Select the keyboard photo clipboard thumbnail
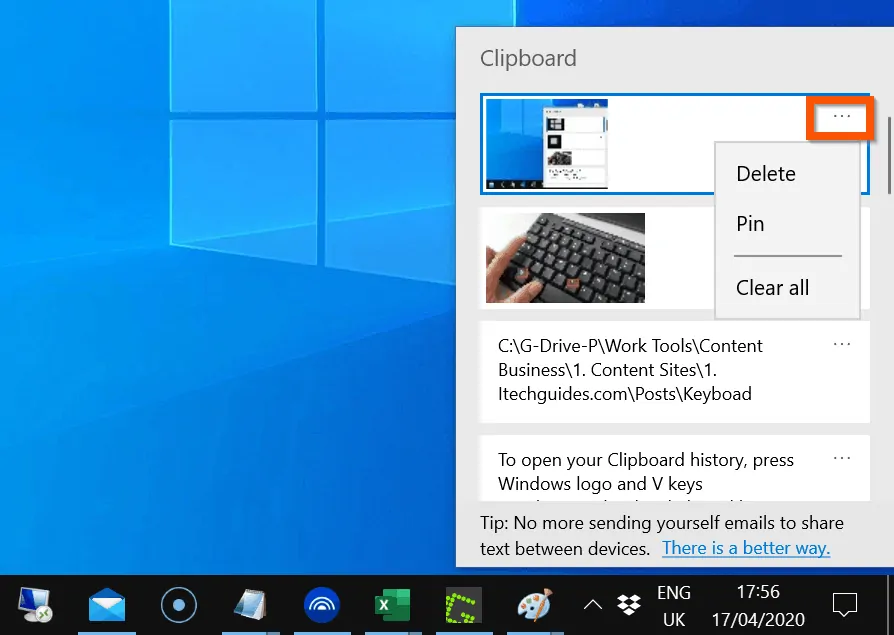This screenshot has height=635, width=894. click(565, 257)
